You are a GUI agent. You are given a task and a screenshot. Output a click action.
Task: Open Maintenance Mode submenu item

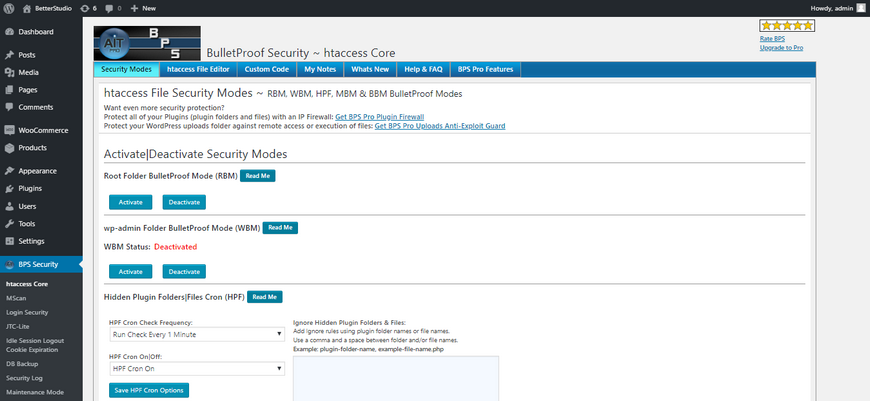(x=35, y=392)
